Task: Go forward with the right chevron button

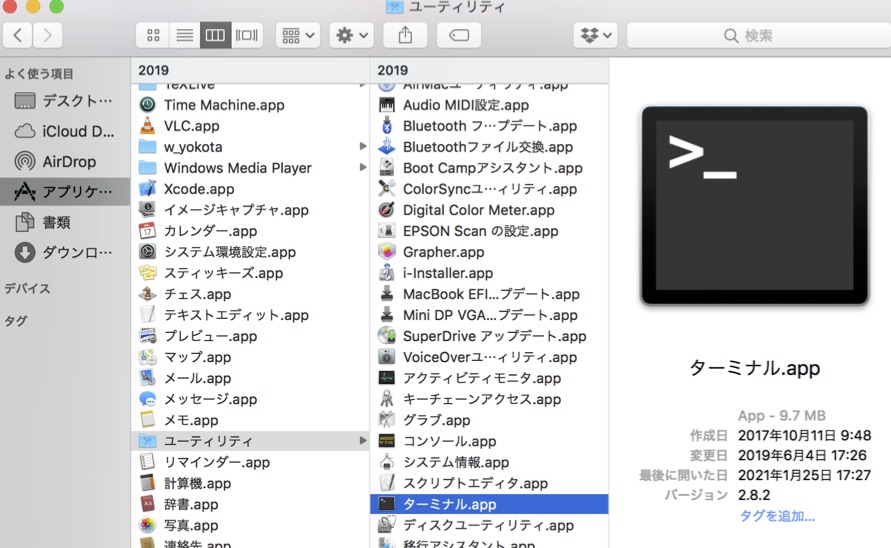Action: tap(47, 35)
